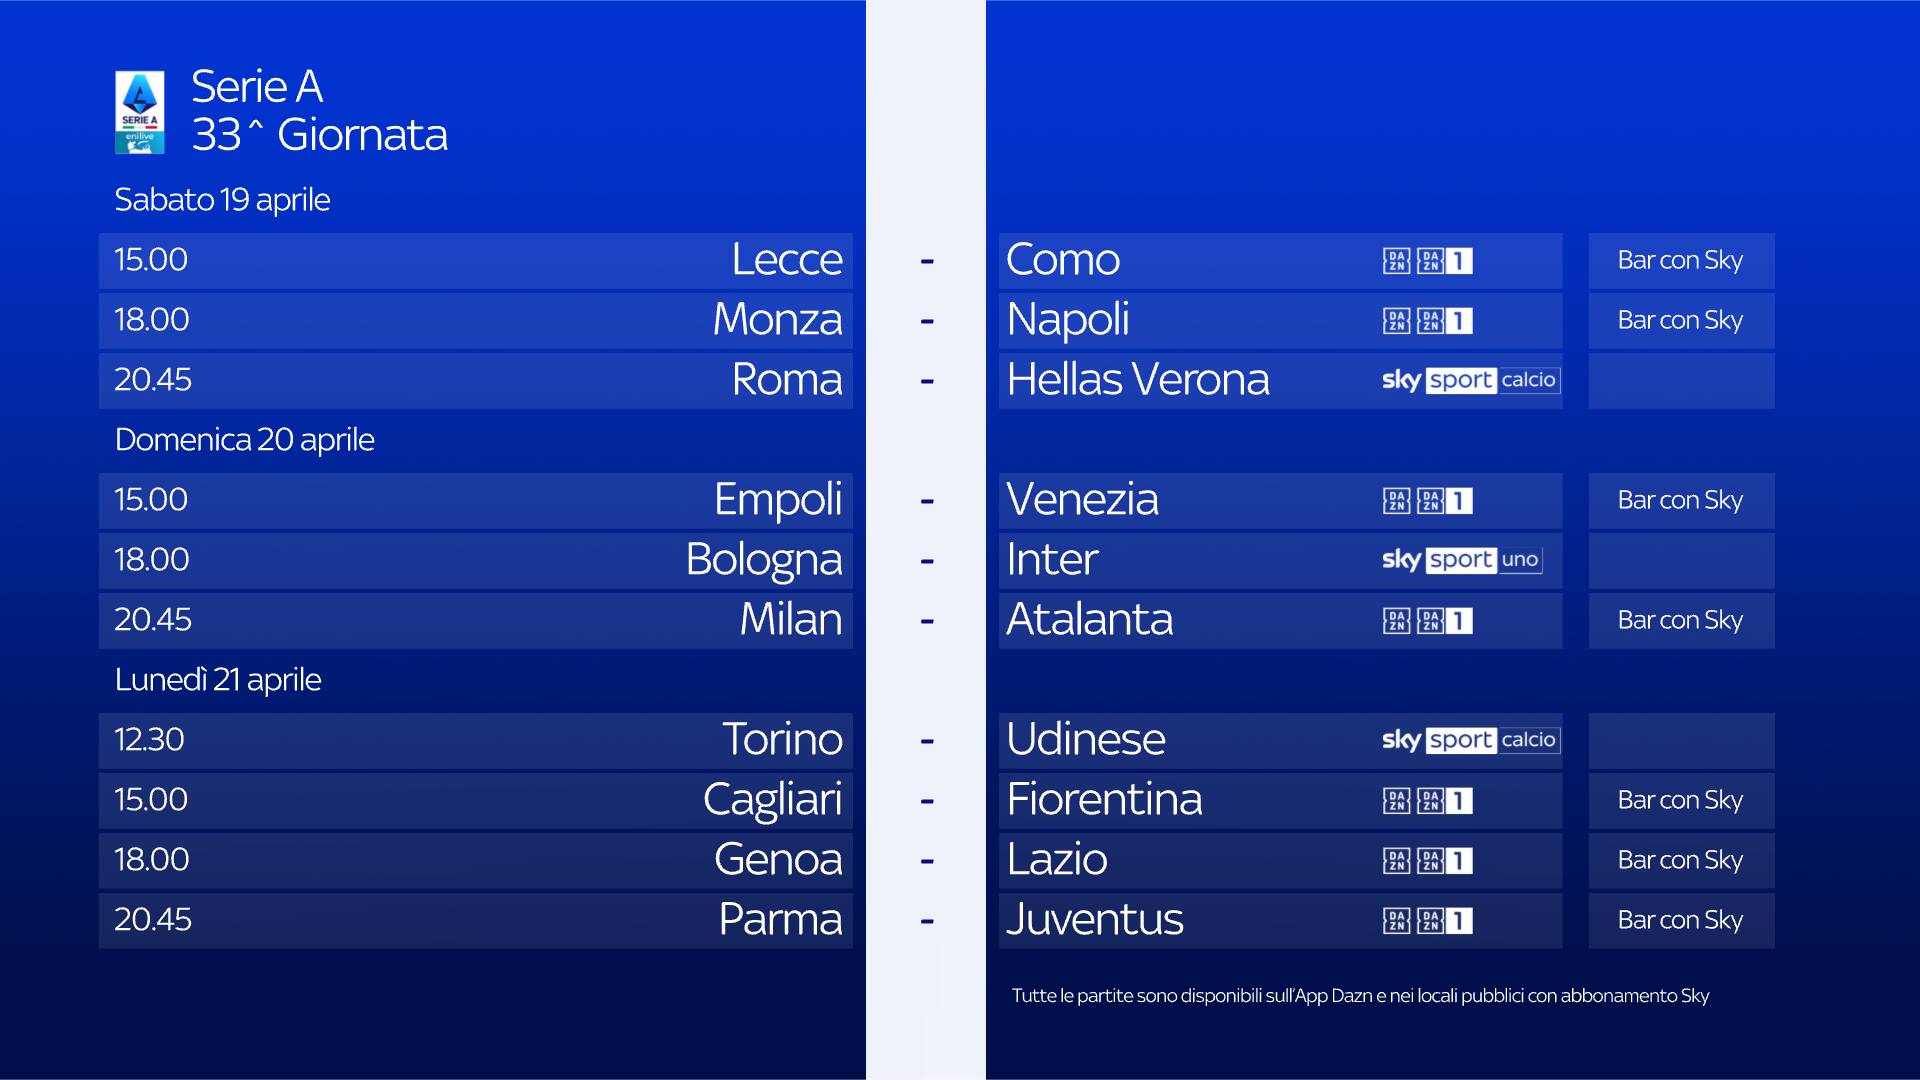Image resolution: width=1920 pixels, height=1080 pixels.
Task: Click the DAZN logo in Milan-Atalanta row
Action: pos(1396,621)
